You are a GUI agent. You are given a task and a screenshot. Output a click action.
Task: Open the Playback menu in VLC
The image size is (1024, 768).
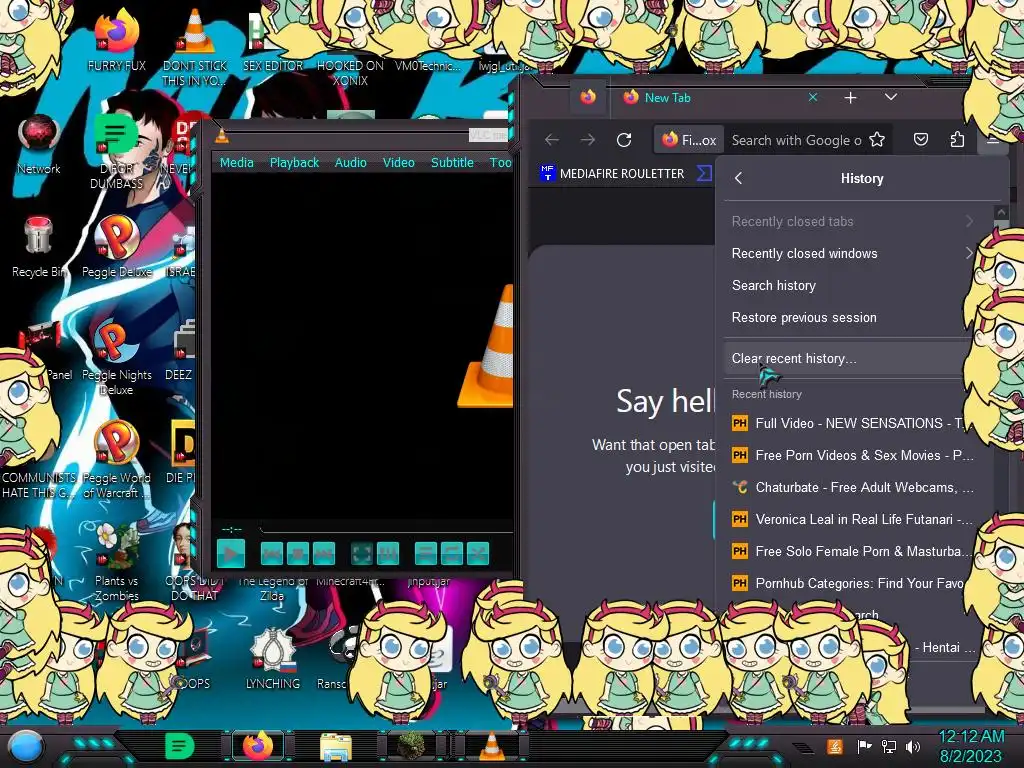tap(294, 163)
